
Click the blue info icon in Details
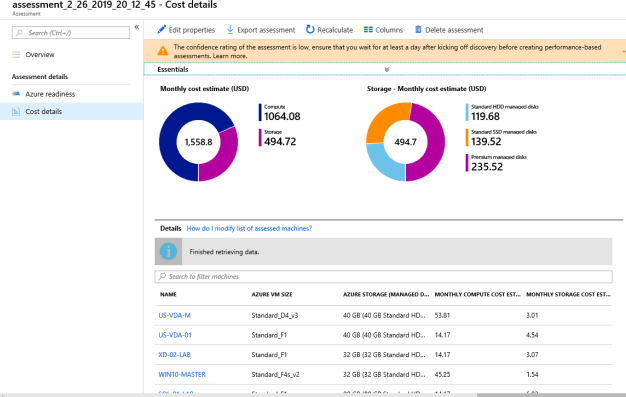pos(168,252)
